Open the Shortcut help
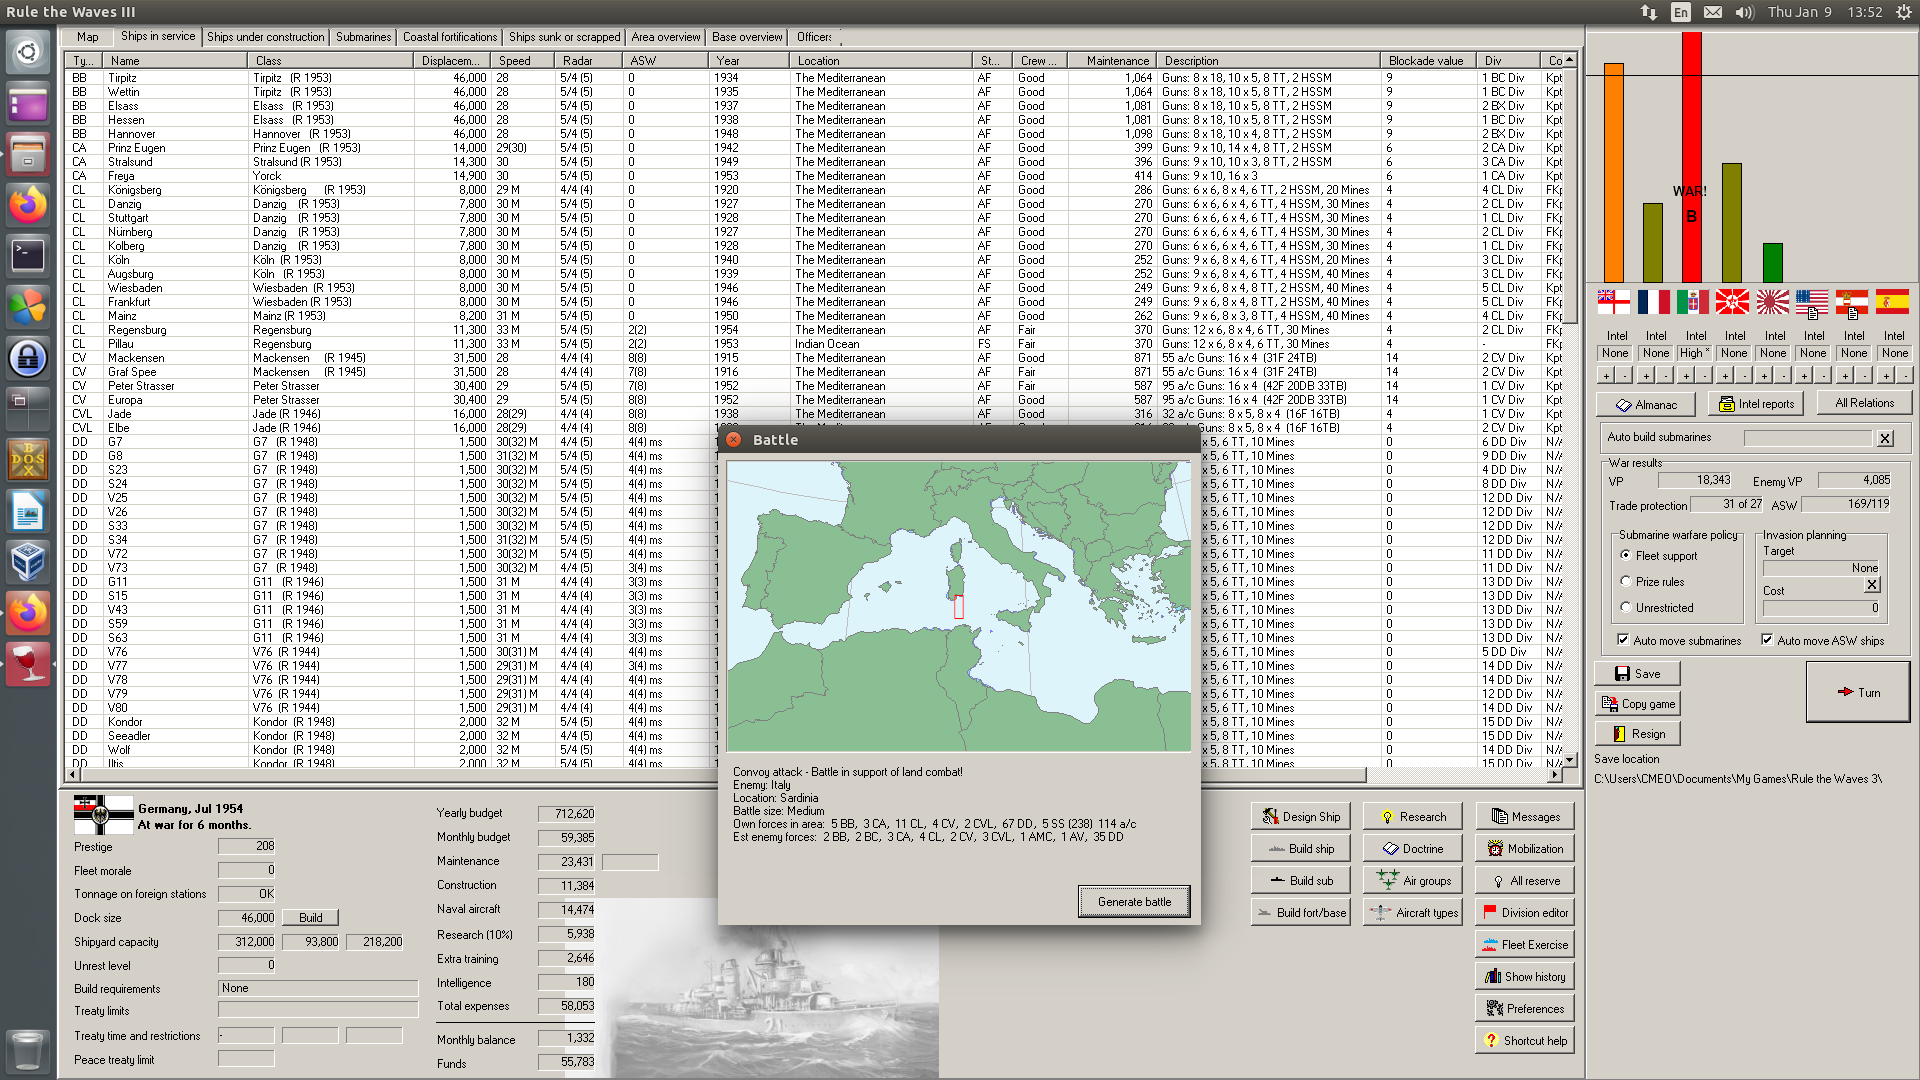 [1525, 1040]
